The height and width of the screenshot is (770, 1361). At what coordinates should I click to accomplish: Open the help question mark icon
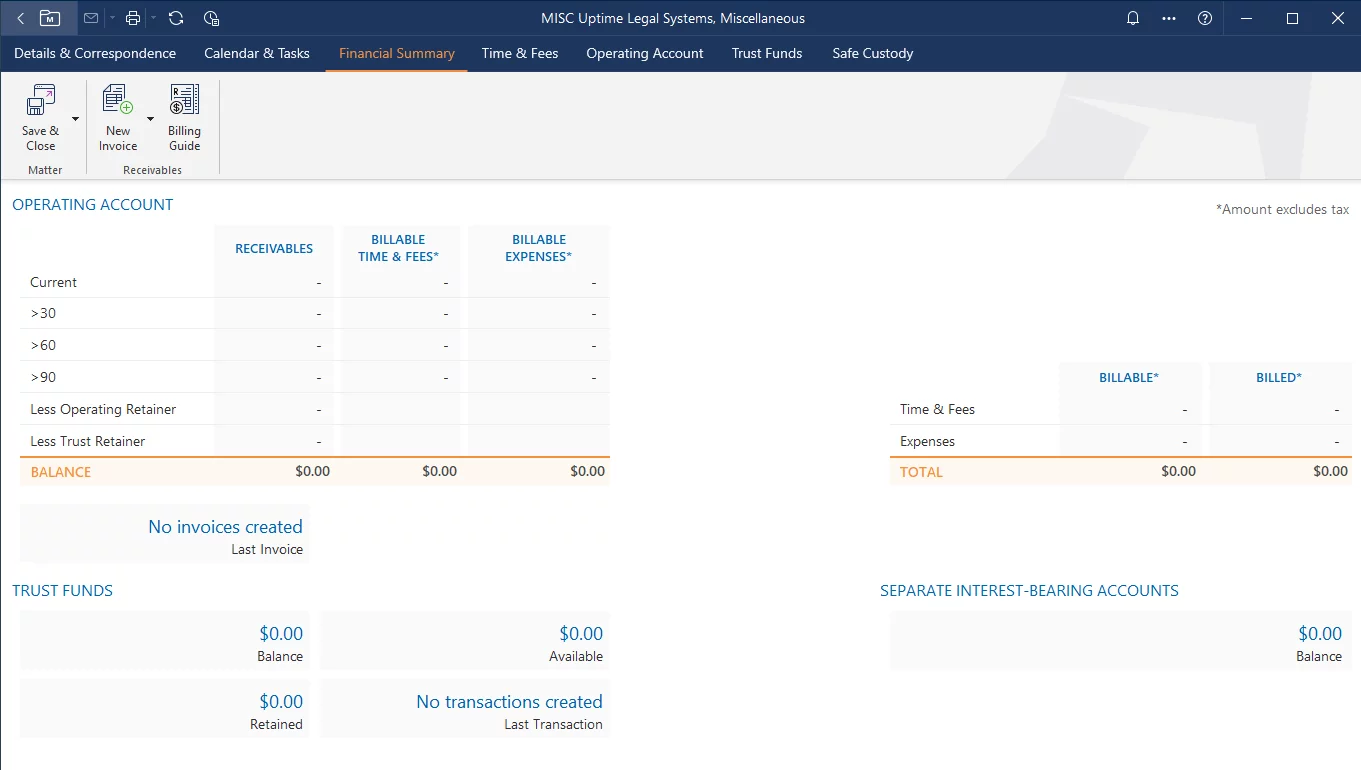tap(1205, 18)
